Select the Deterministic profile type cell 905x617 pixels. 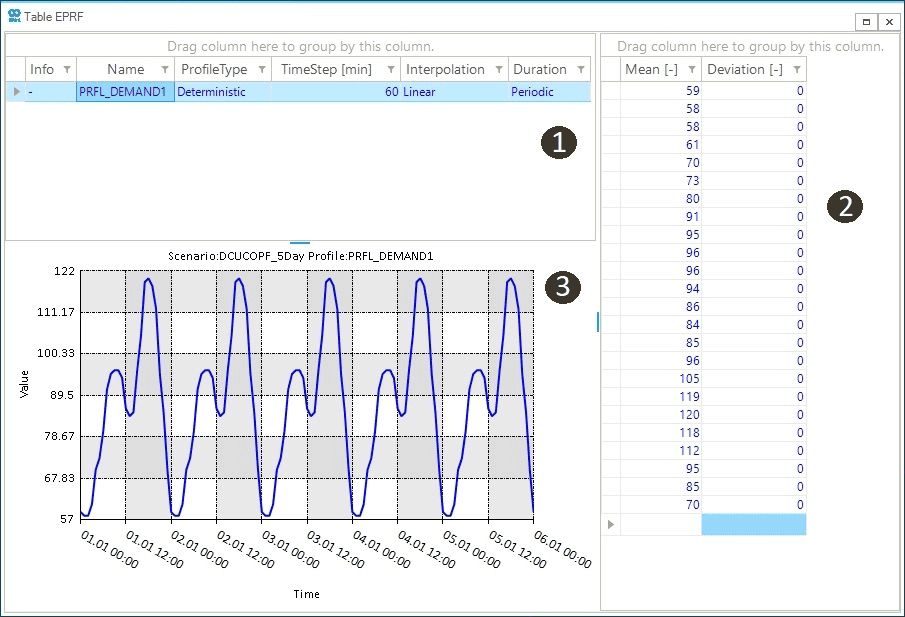pos(222,92)
